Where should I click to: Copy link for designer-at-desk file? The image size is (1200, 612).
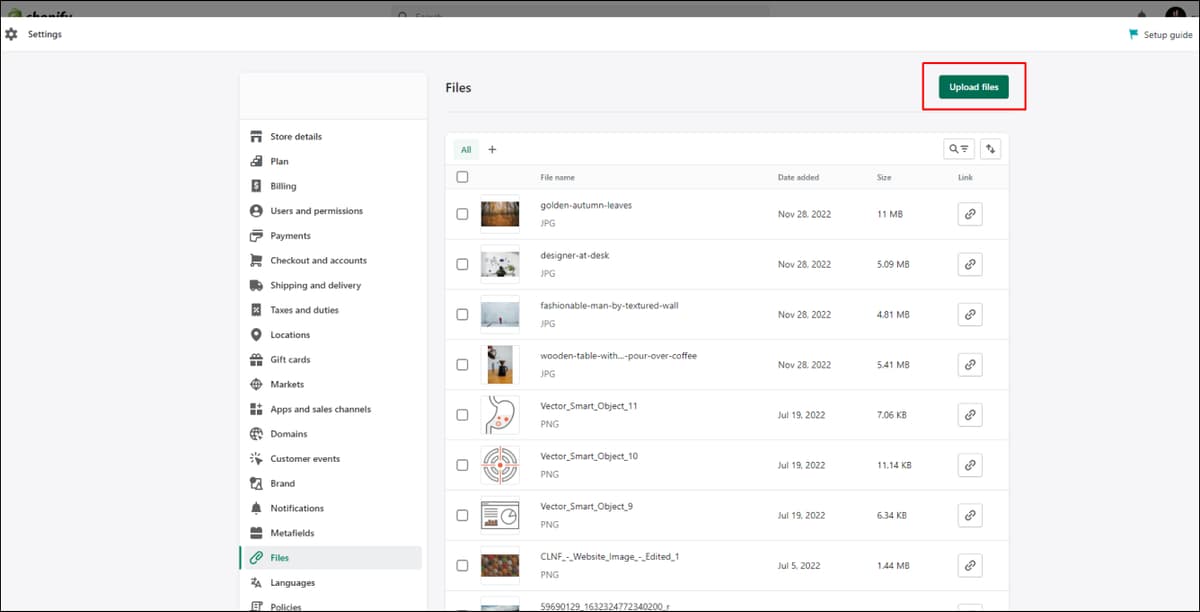[x=969, y=264]
